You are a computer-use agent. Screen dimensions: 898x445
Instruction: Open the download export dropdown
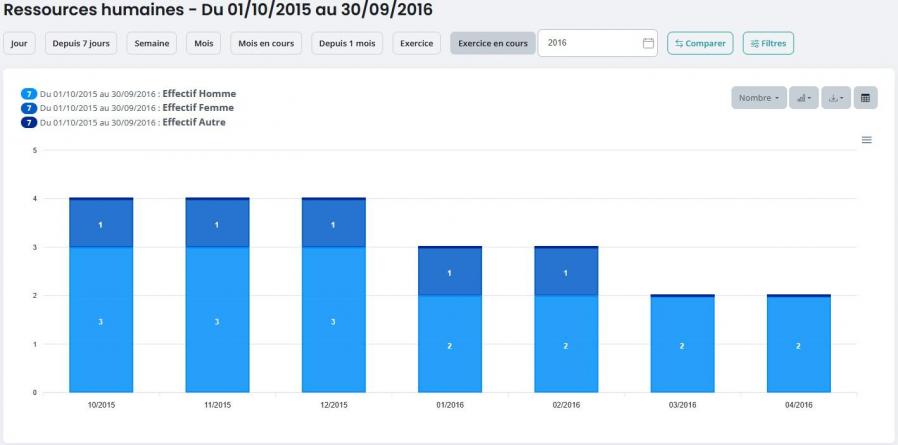pos(836,98)
